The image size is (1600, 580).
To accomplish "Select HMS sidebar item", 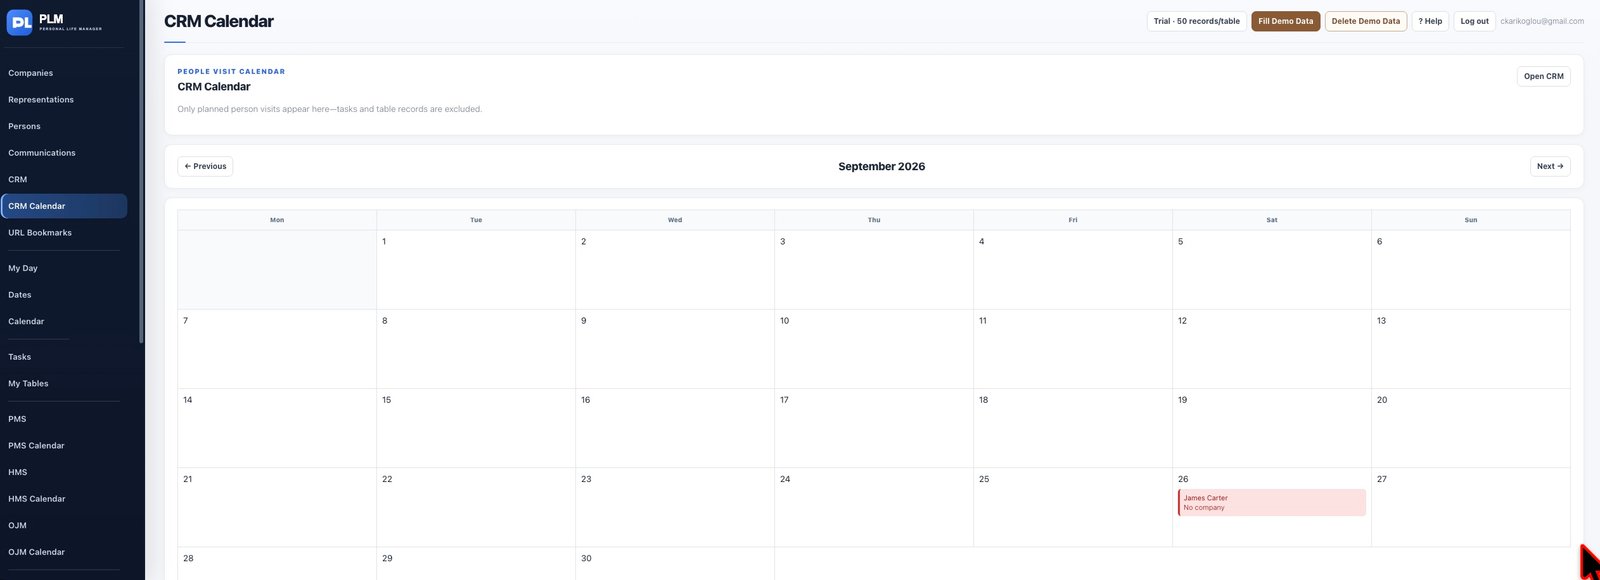I will 18,472.
